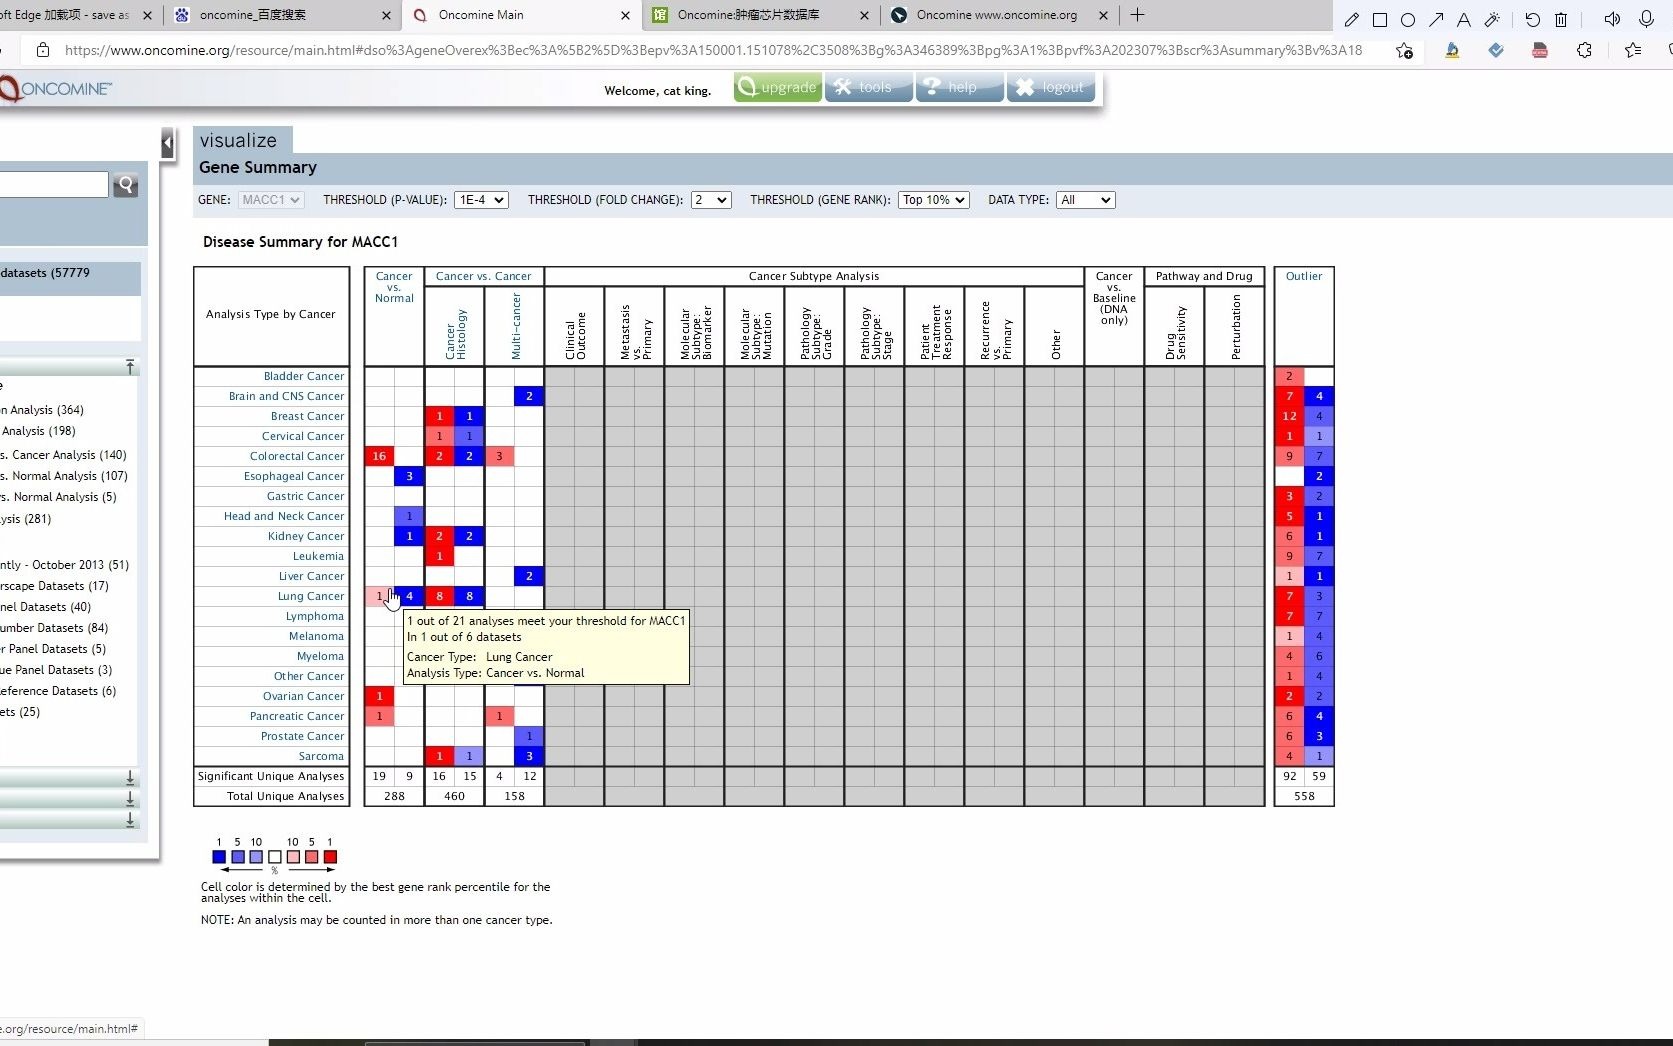Screen dimensions: 1673x1046
Task: Select the magic wand highlighter tool
Action: [1492, 19]
